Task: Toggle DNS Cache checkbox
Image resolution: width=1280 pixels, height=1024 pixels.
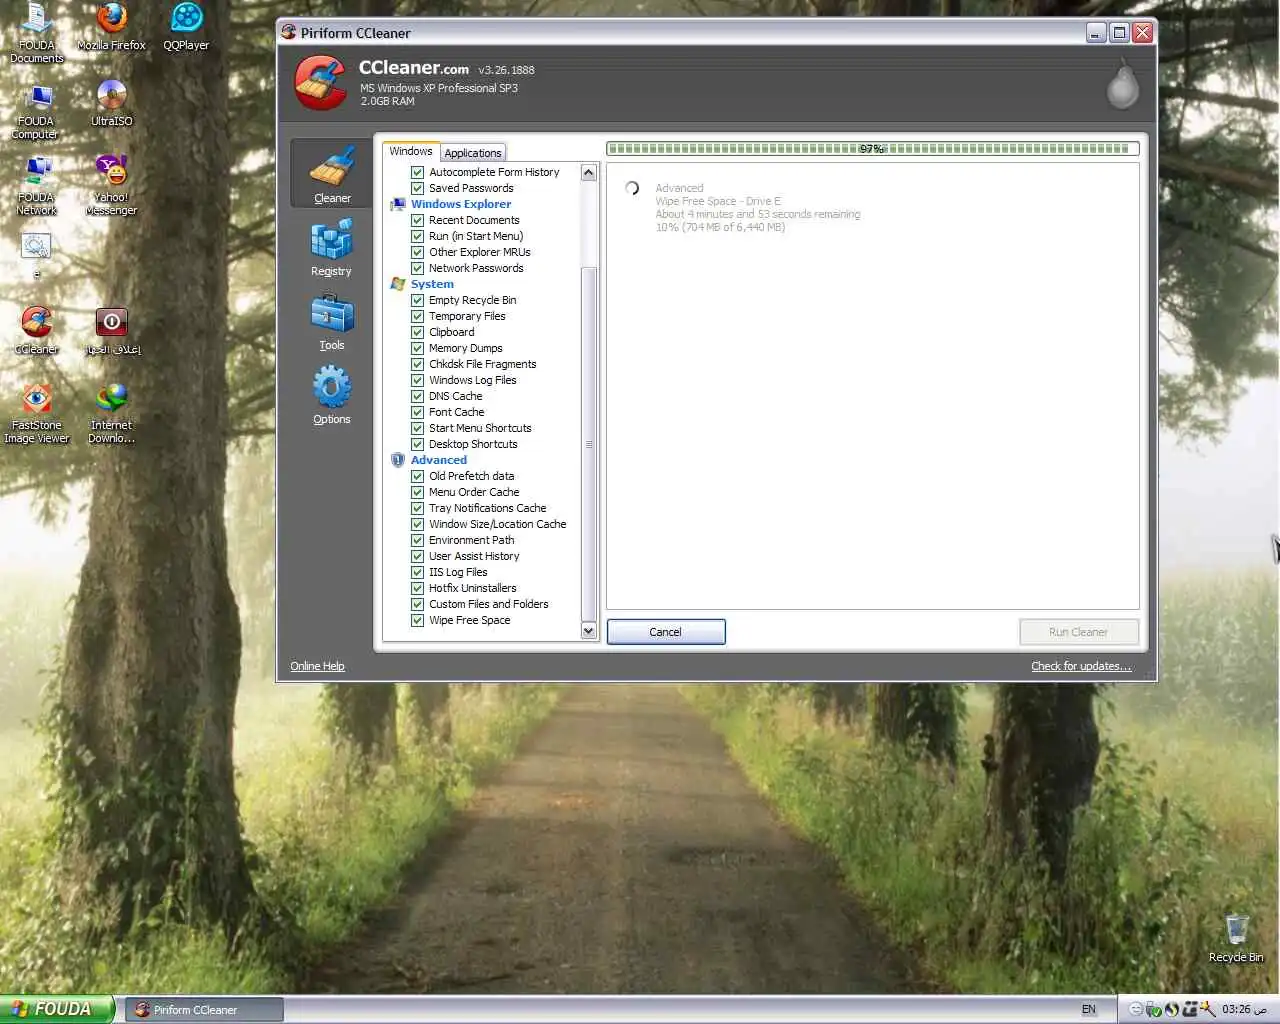Action: [x=418, y=396]
